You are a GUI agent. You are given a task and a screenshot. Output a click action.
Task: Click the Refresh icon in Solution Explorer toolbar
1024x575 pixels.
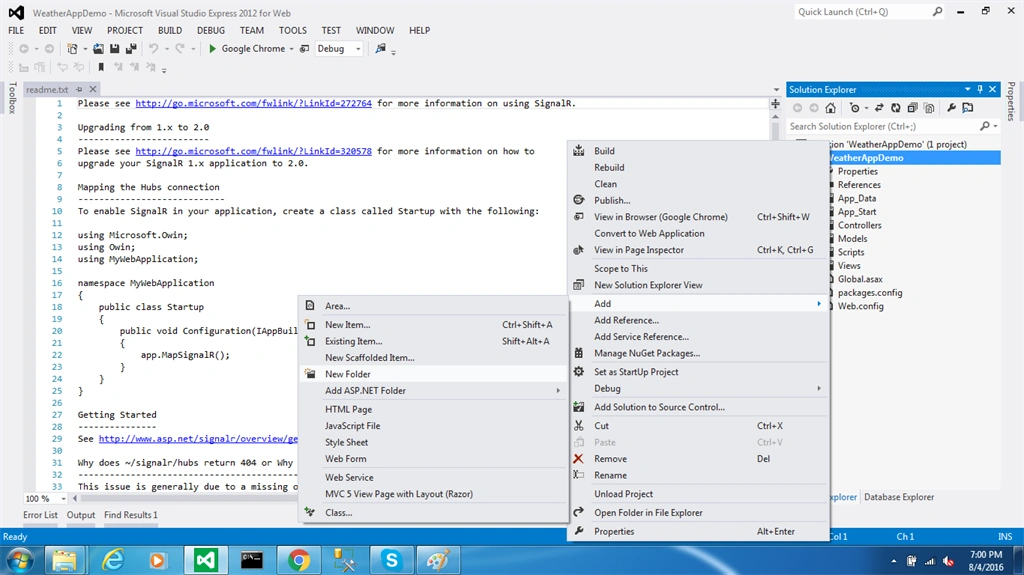895,108
